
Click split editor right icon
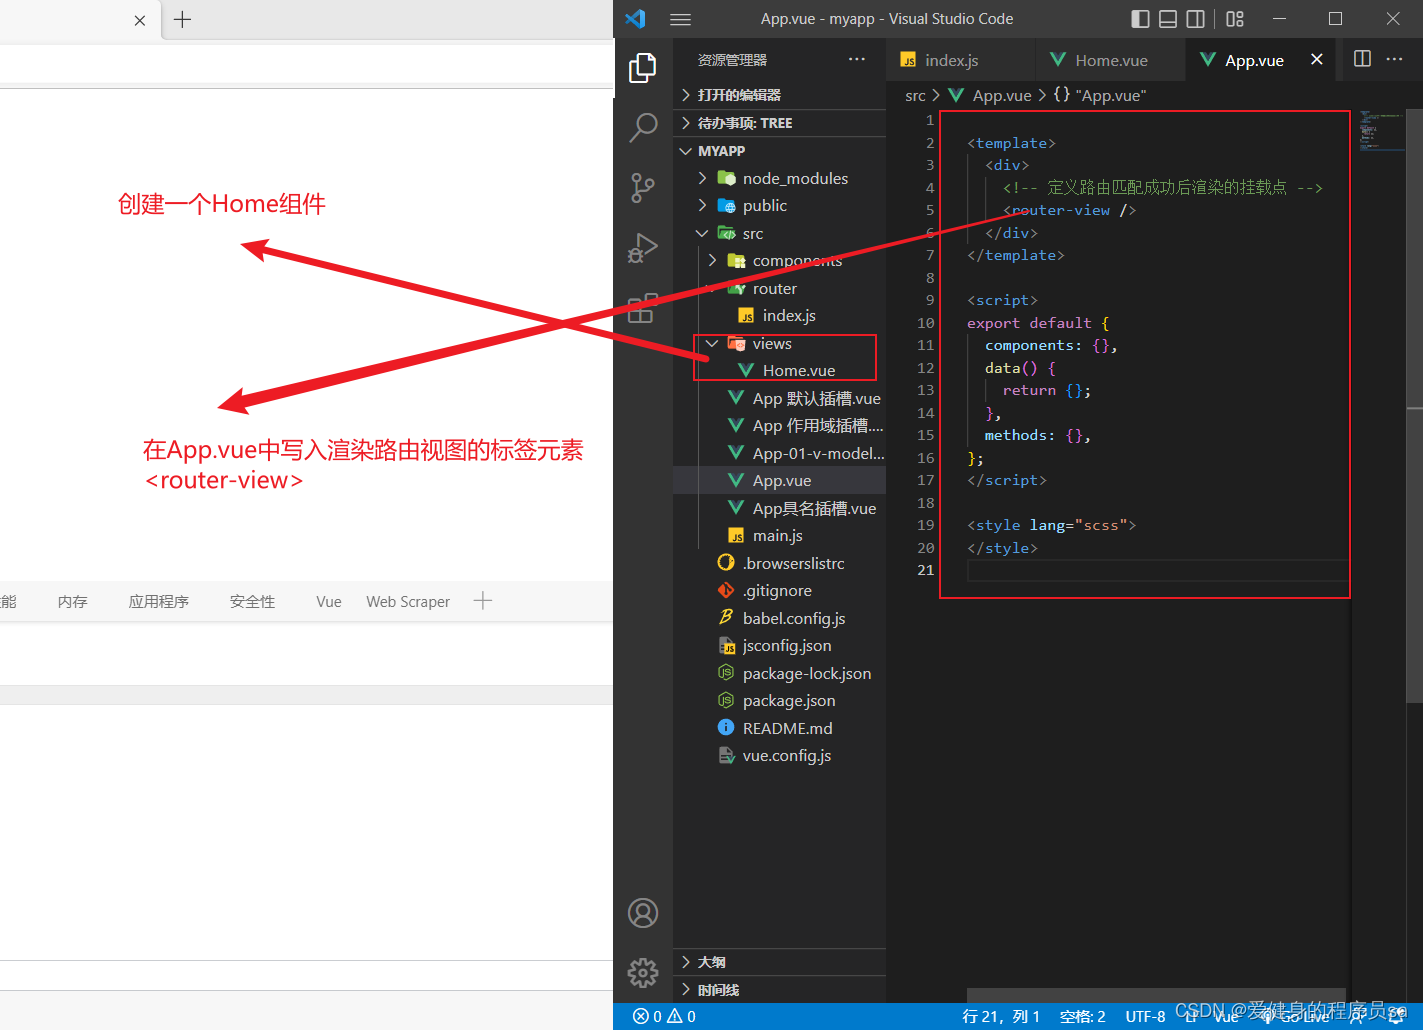tap(1362, 59)
